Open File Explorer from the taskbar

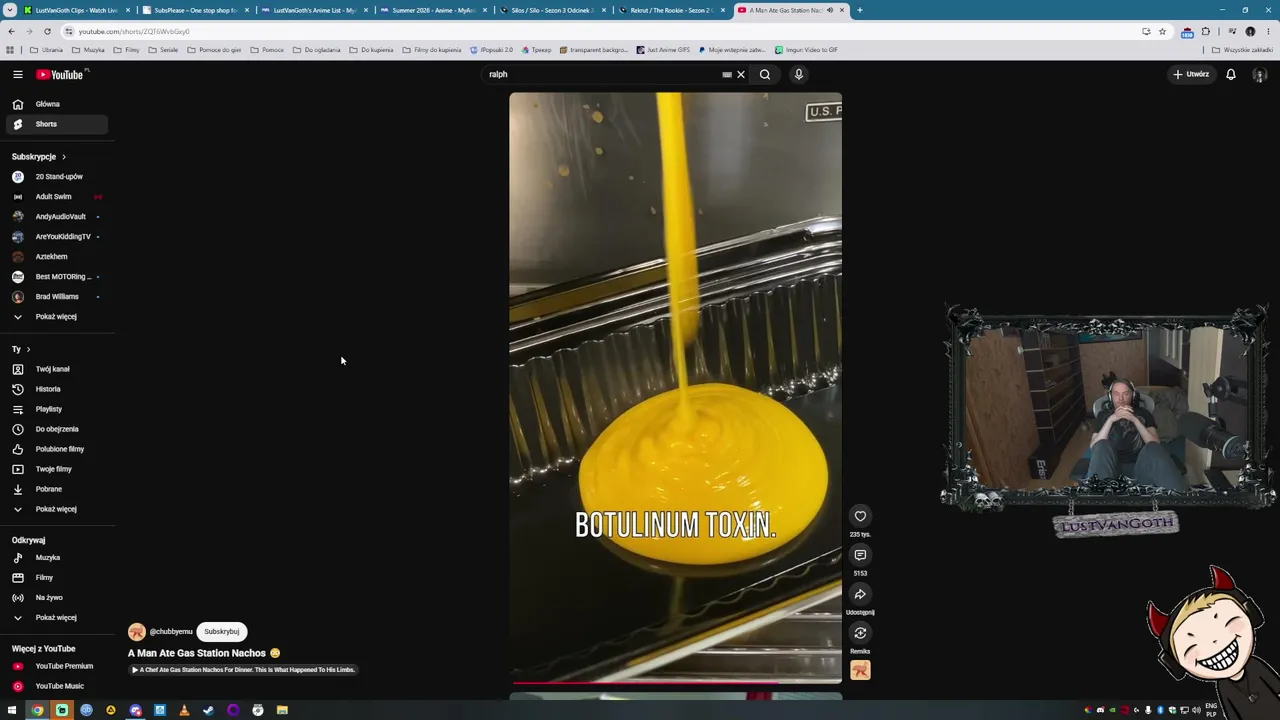[282, 710]
